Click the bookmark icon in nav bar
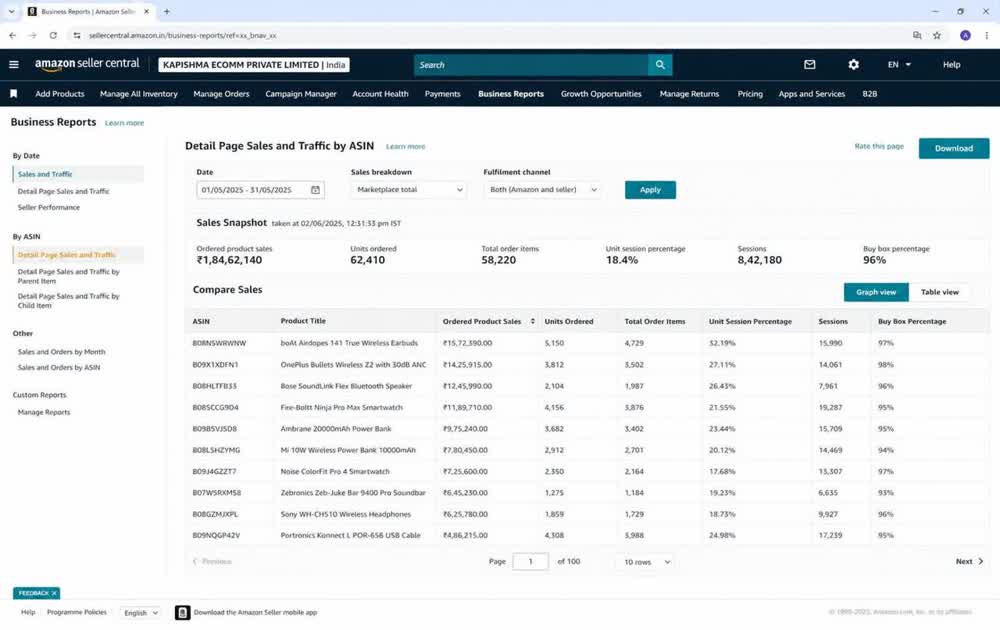 (x=13, y=94)
